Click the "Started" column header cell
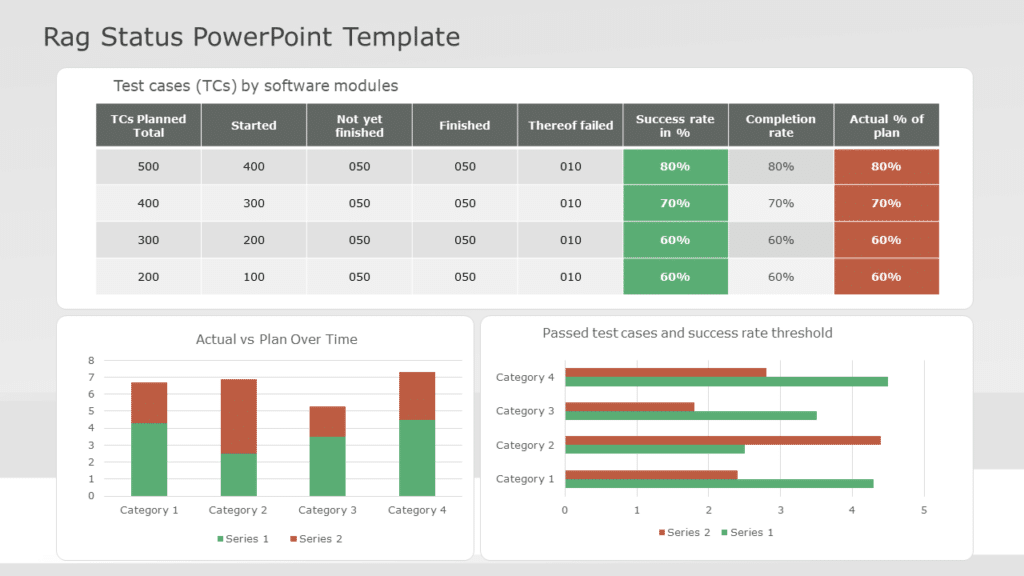1024x576 pixels. pos(253,125)
